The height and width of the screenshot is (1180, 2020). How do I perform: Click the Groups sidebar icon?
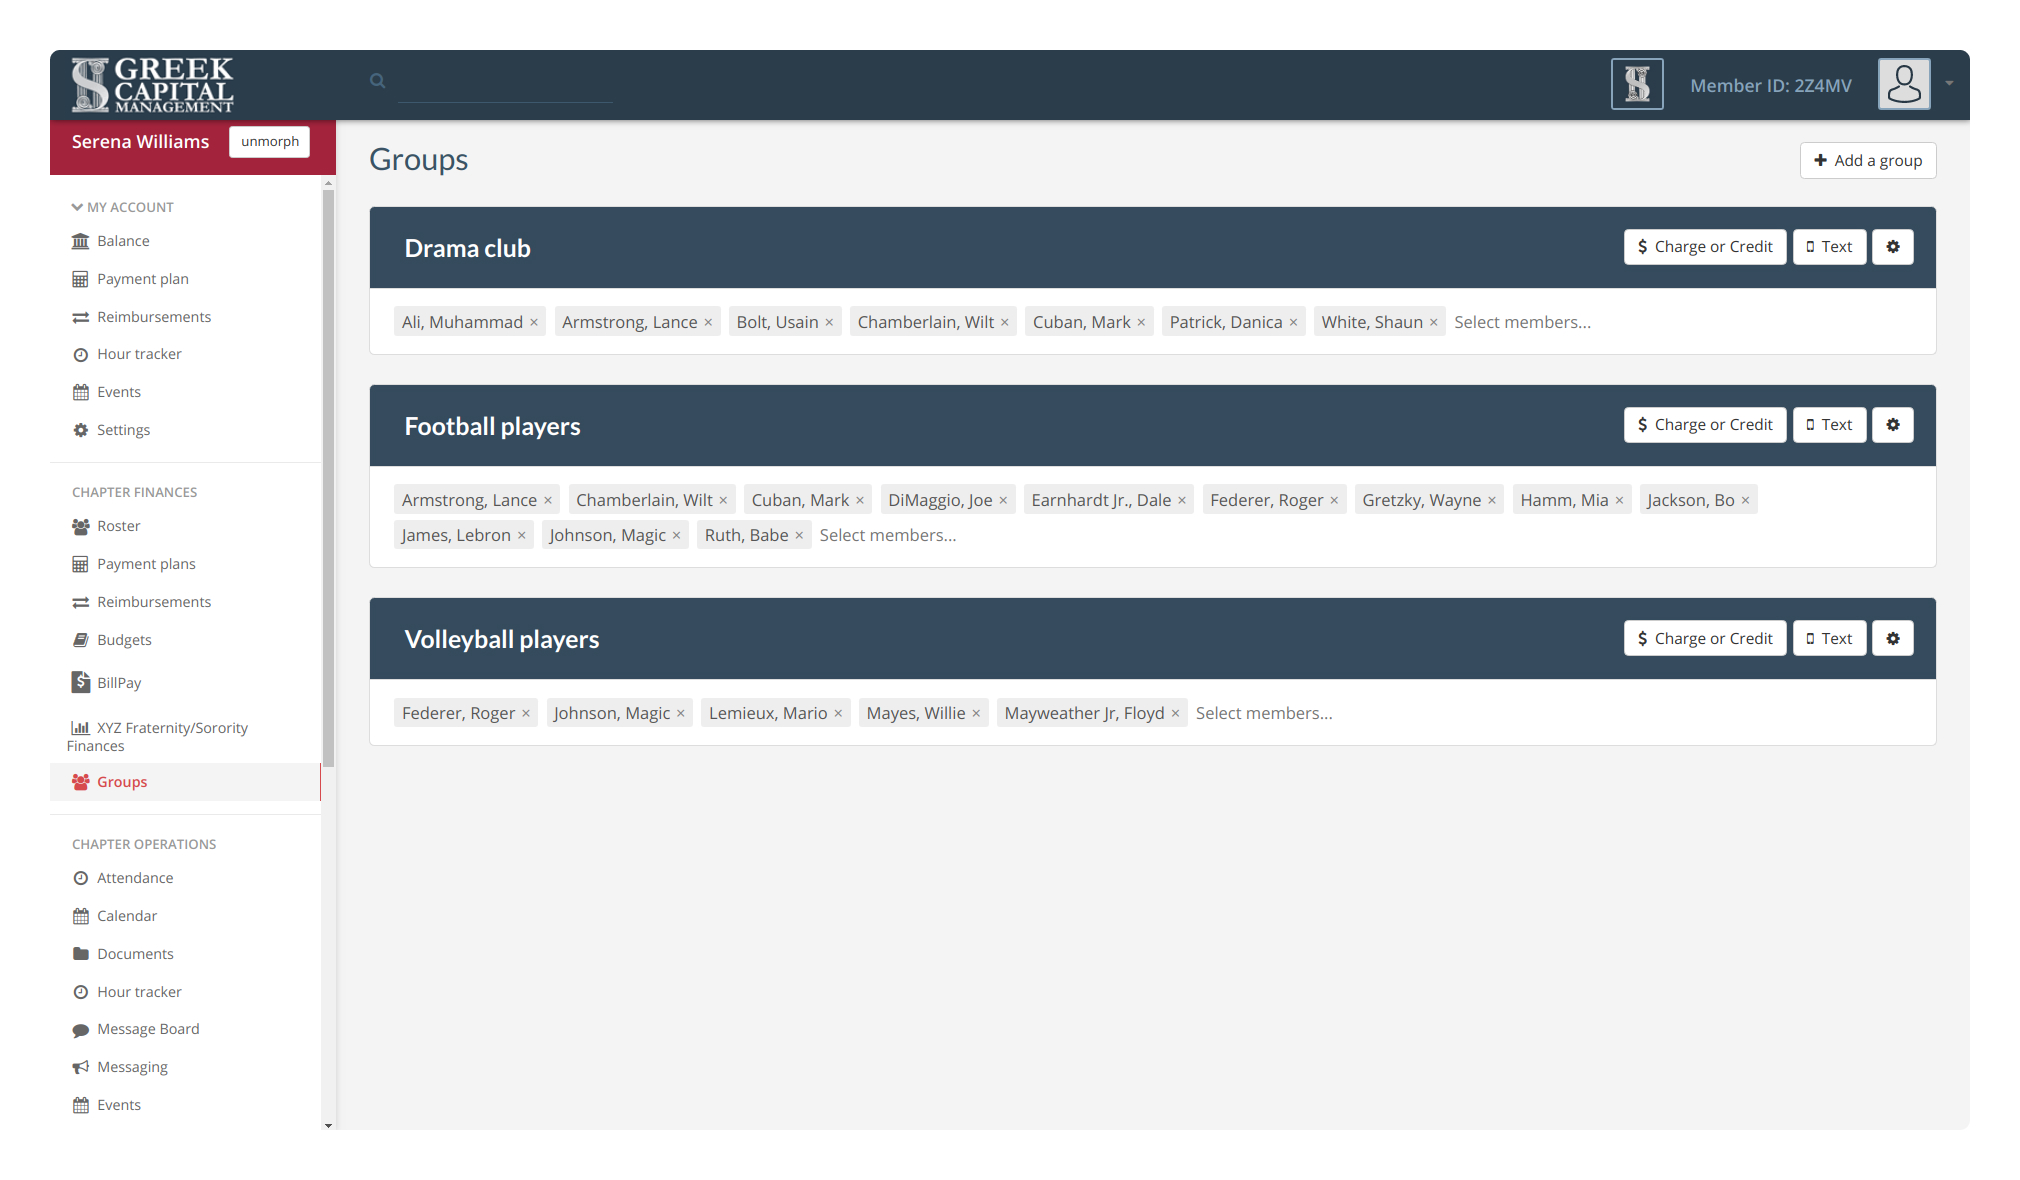click(80, 782)
